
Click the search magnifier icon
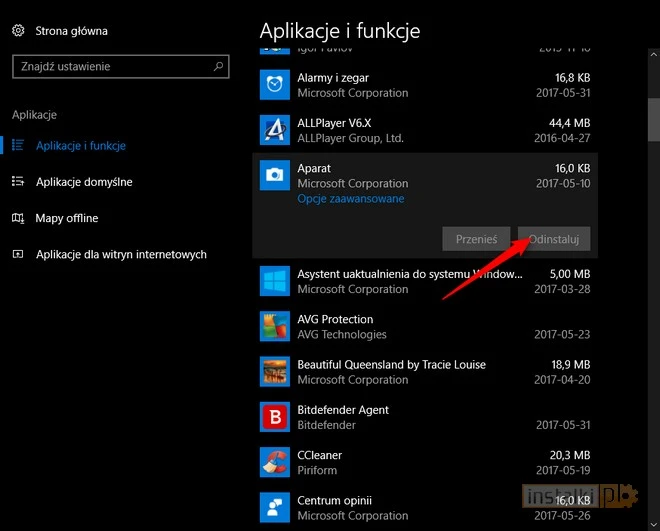coord(218,67)
